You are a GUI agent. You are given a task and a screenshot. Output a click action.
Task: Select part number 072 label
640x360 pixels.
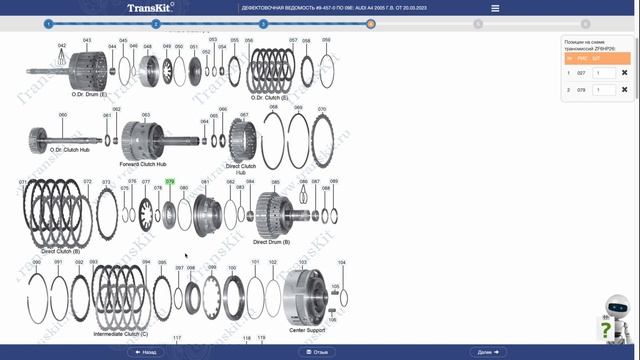87,182
